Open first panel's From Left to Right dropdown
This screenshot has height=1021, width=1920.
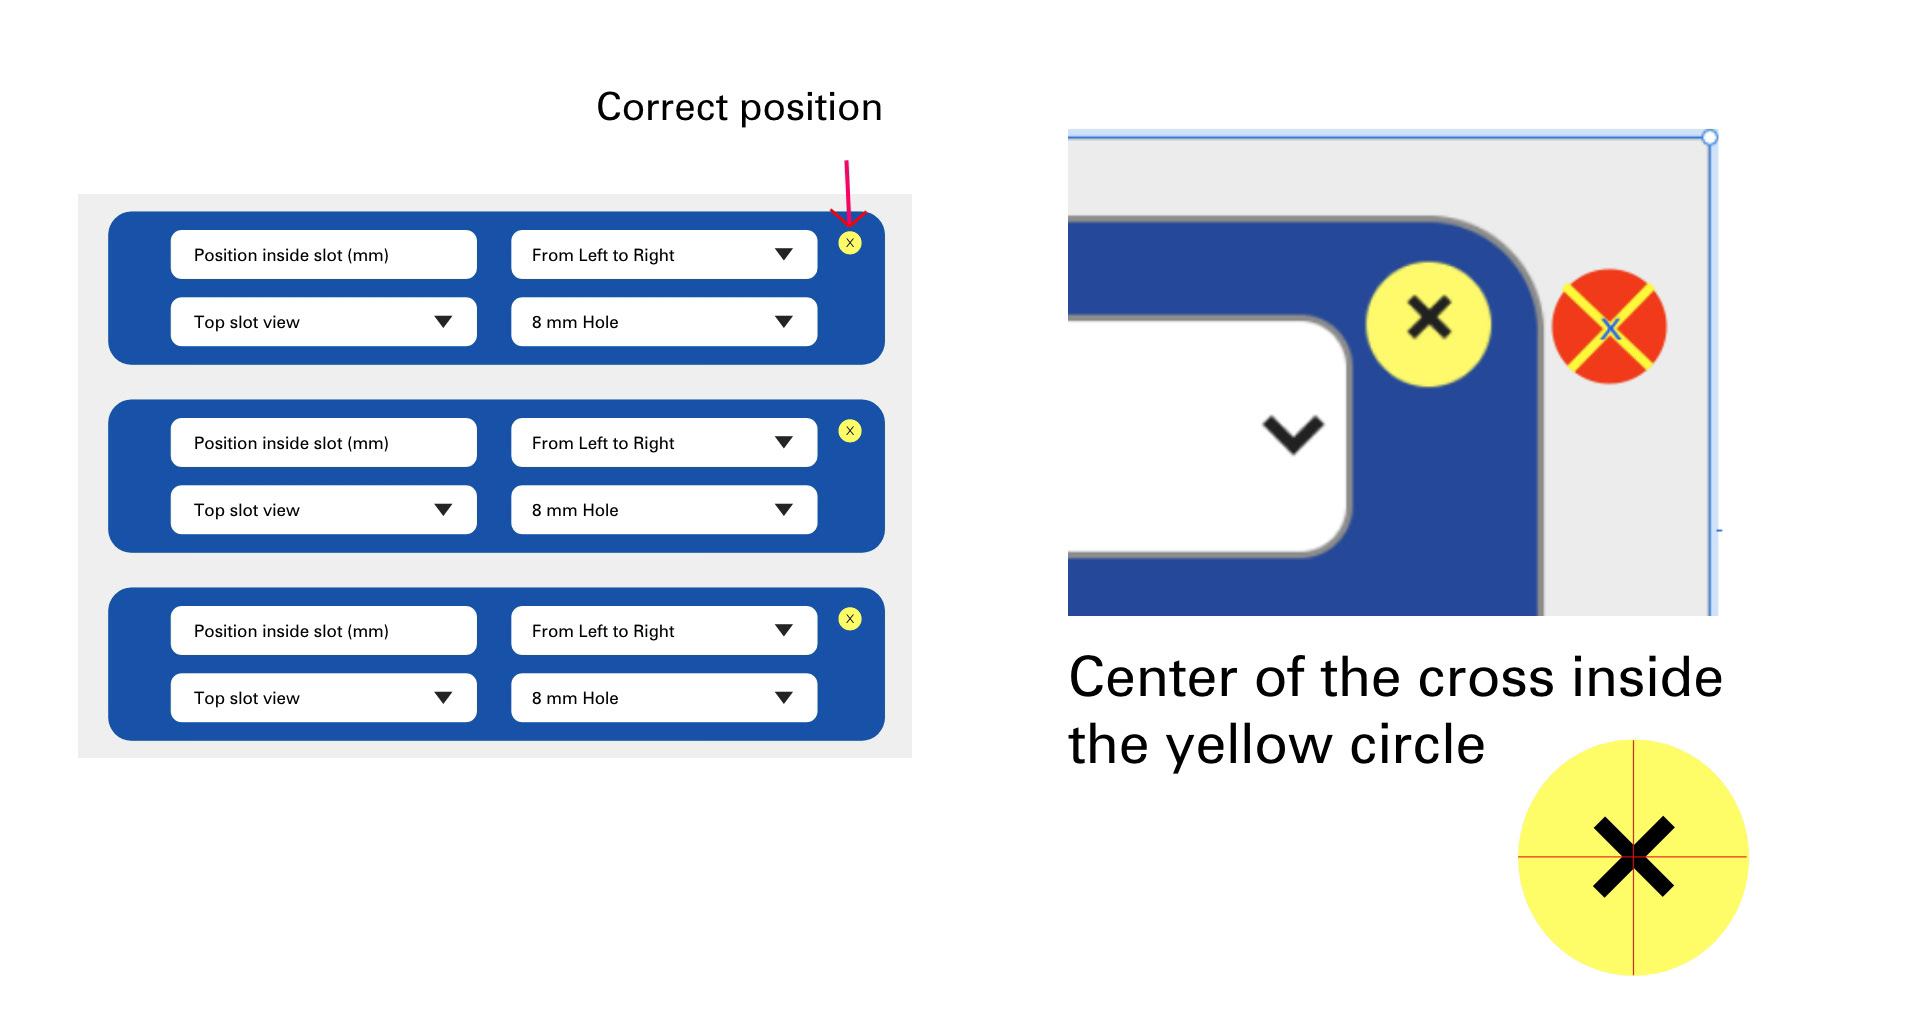(x=664, y=255)
